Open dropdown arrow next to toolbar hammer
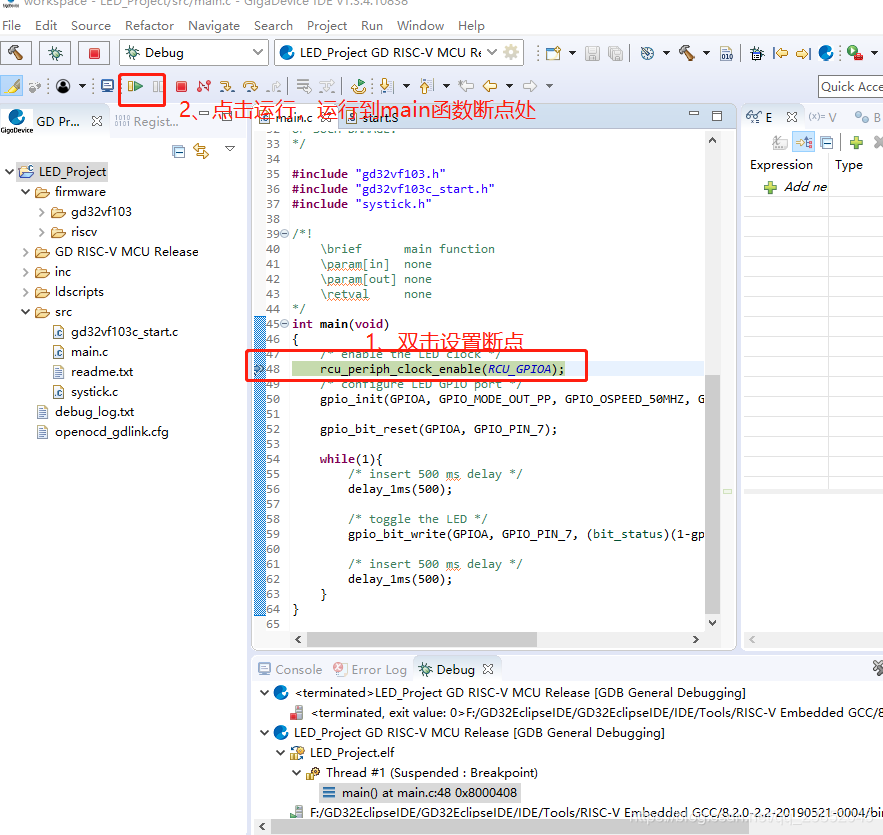Image resolution: width=883 pixels, height=835 pixels. pos(706,53)
